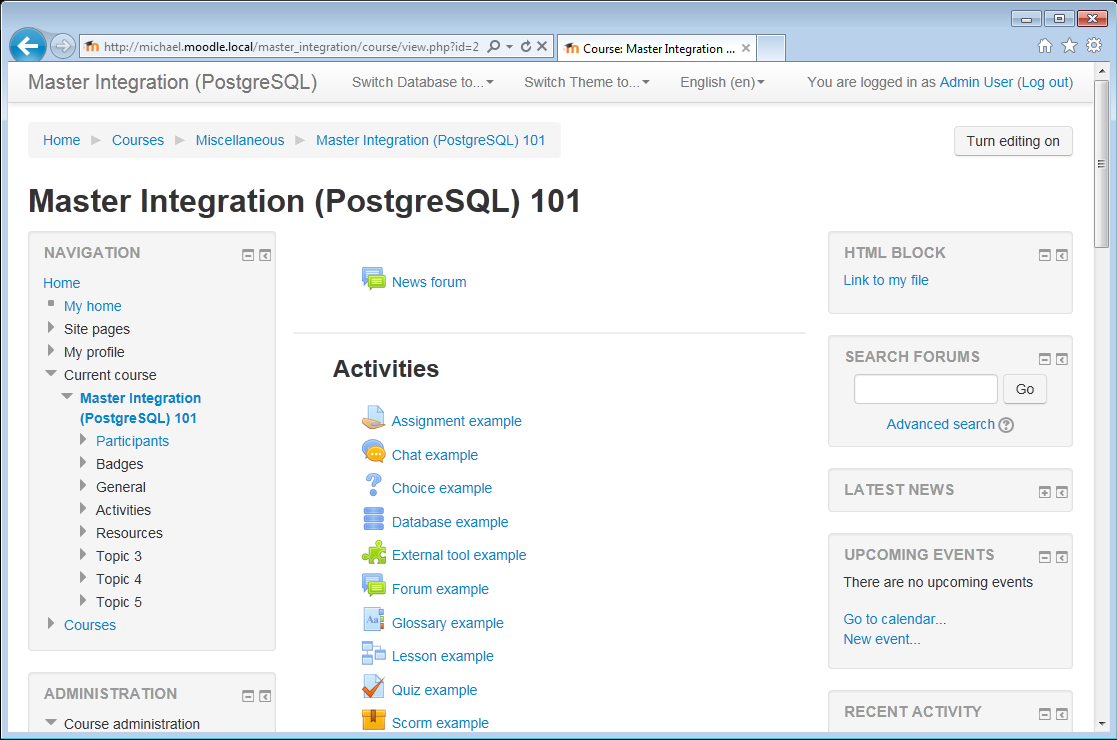
Task: Dock the Search Forums block
Action: [1061, 359]
